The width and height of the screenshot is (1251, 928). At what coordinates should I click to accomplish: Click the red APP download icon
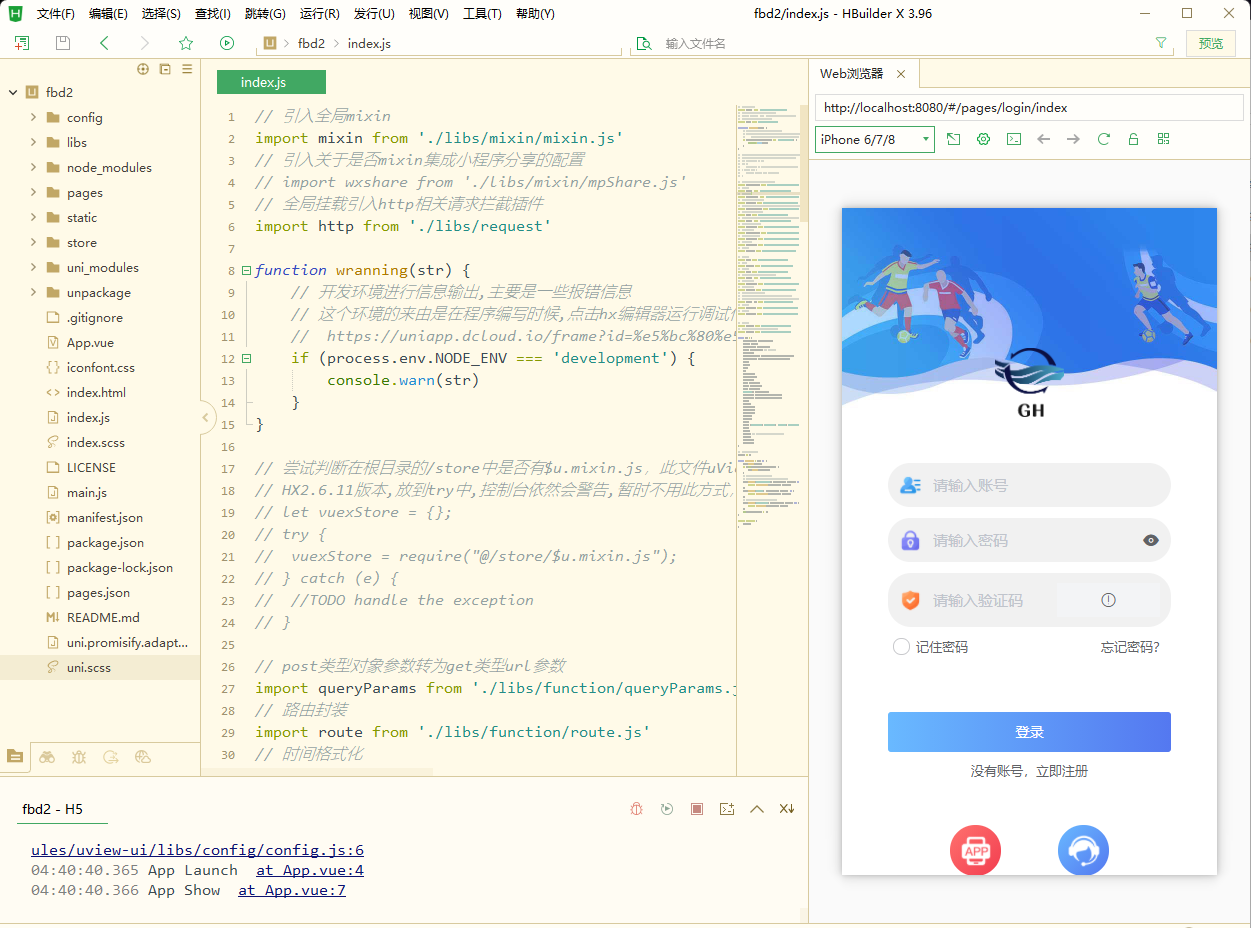975,851
